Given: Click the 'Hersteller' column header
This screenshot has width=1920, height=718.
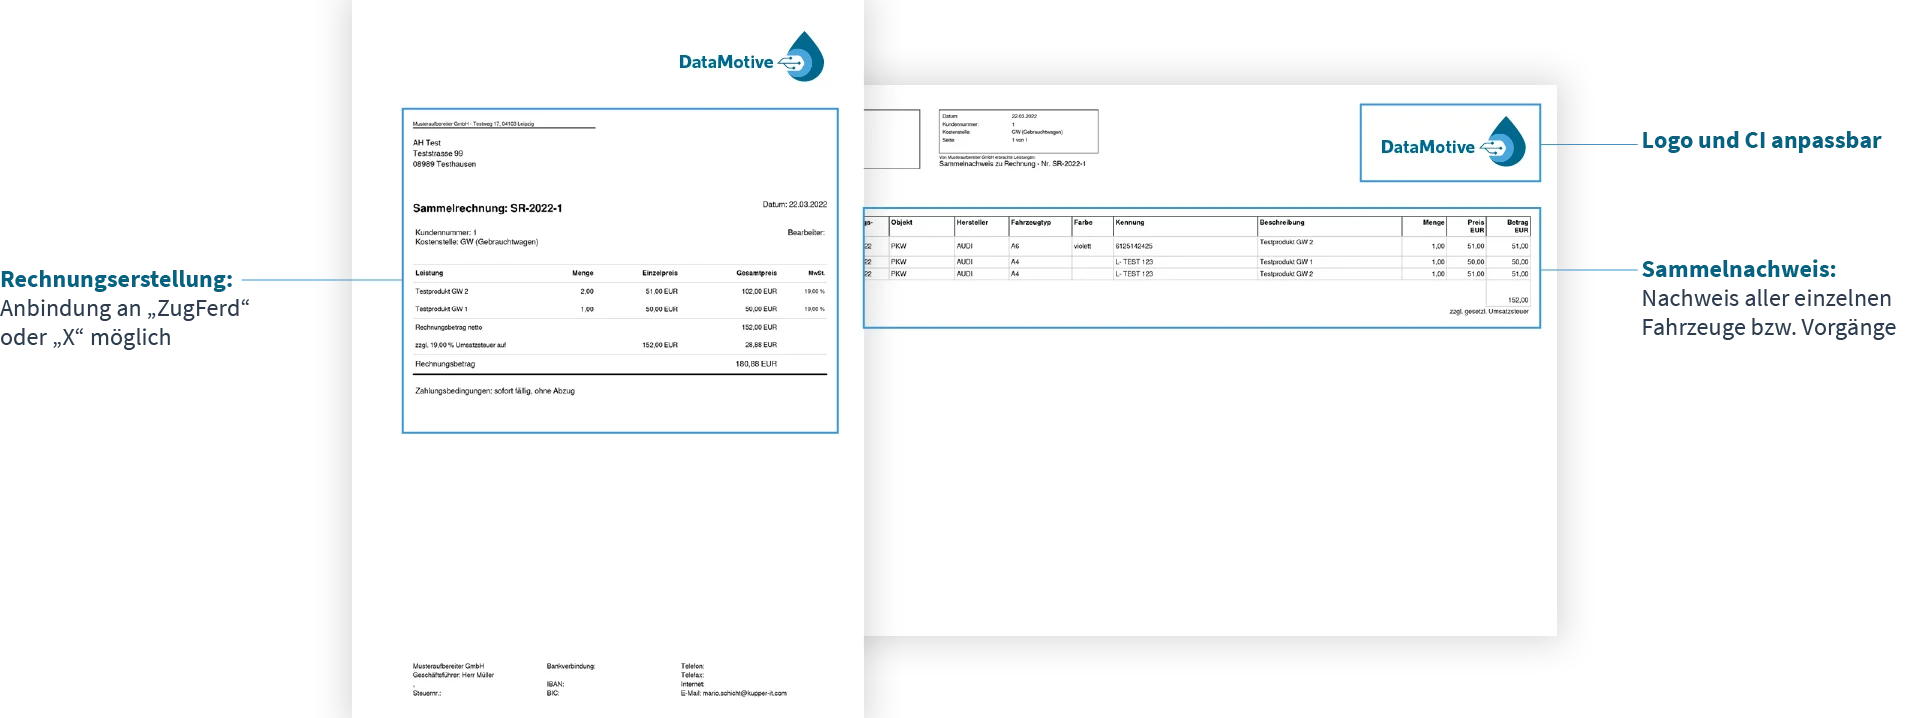Looking at the screenshot, I should coord(972,223).
